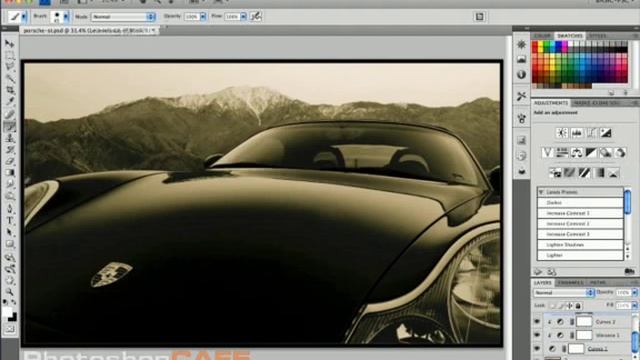
Task: Pick the first red swatch in top row
Action: pos(535,44)
